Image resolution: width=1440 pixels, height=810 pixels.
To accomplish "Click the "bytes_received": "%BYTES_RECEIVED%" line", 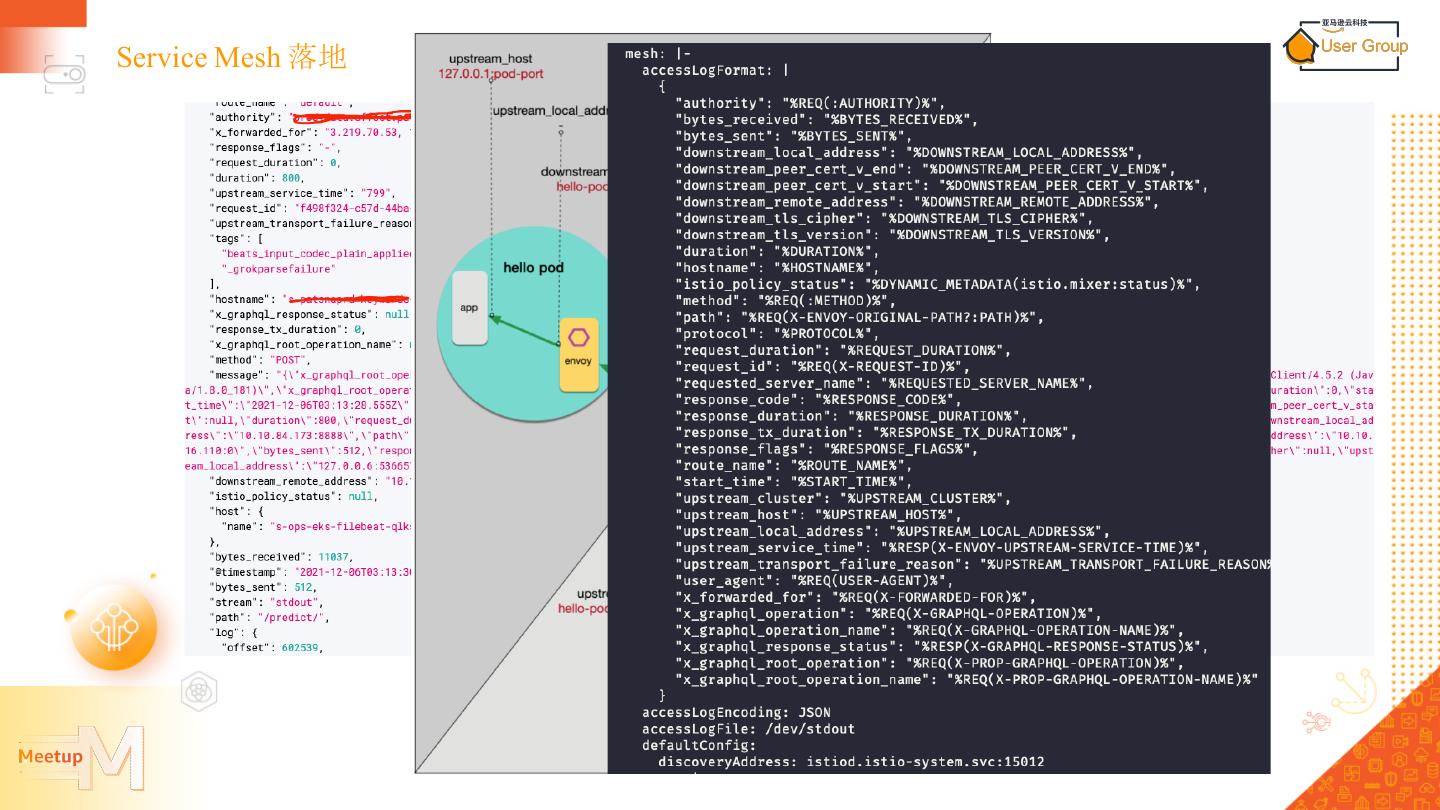I will tap(826, 119).
